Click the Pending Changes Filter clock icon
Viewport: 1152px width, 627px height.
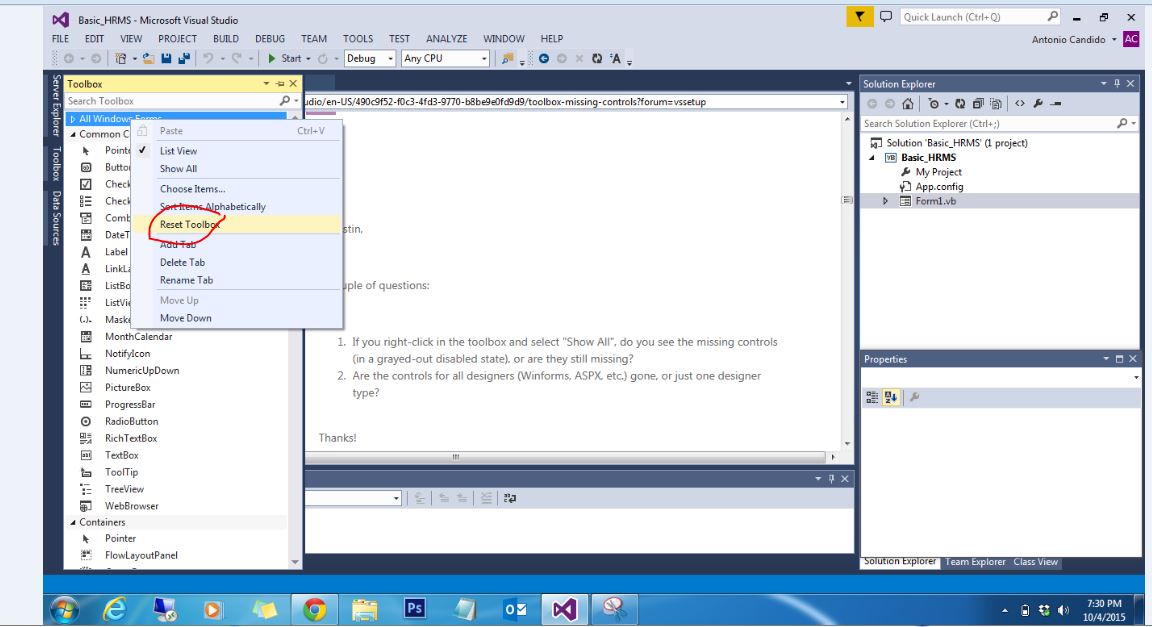point(933,104)
